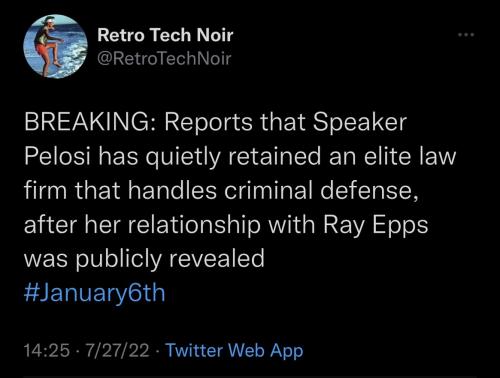500x378 pixels.
Task: Open the Retro Tech Noir display name
Action: click(x=165, y=35)
